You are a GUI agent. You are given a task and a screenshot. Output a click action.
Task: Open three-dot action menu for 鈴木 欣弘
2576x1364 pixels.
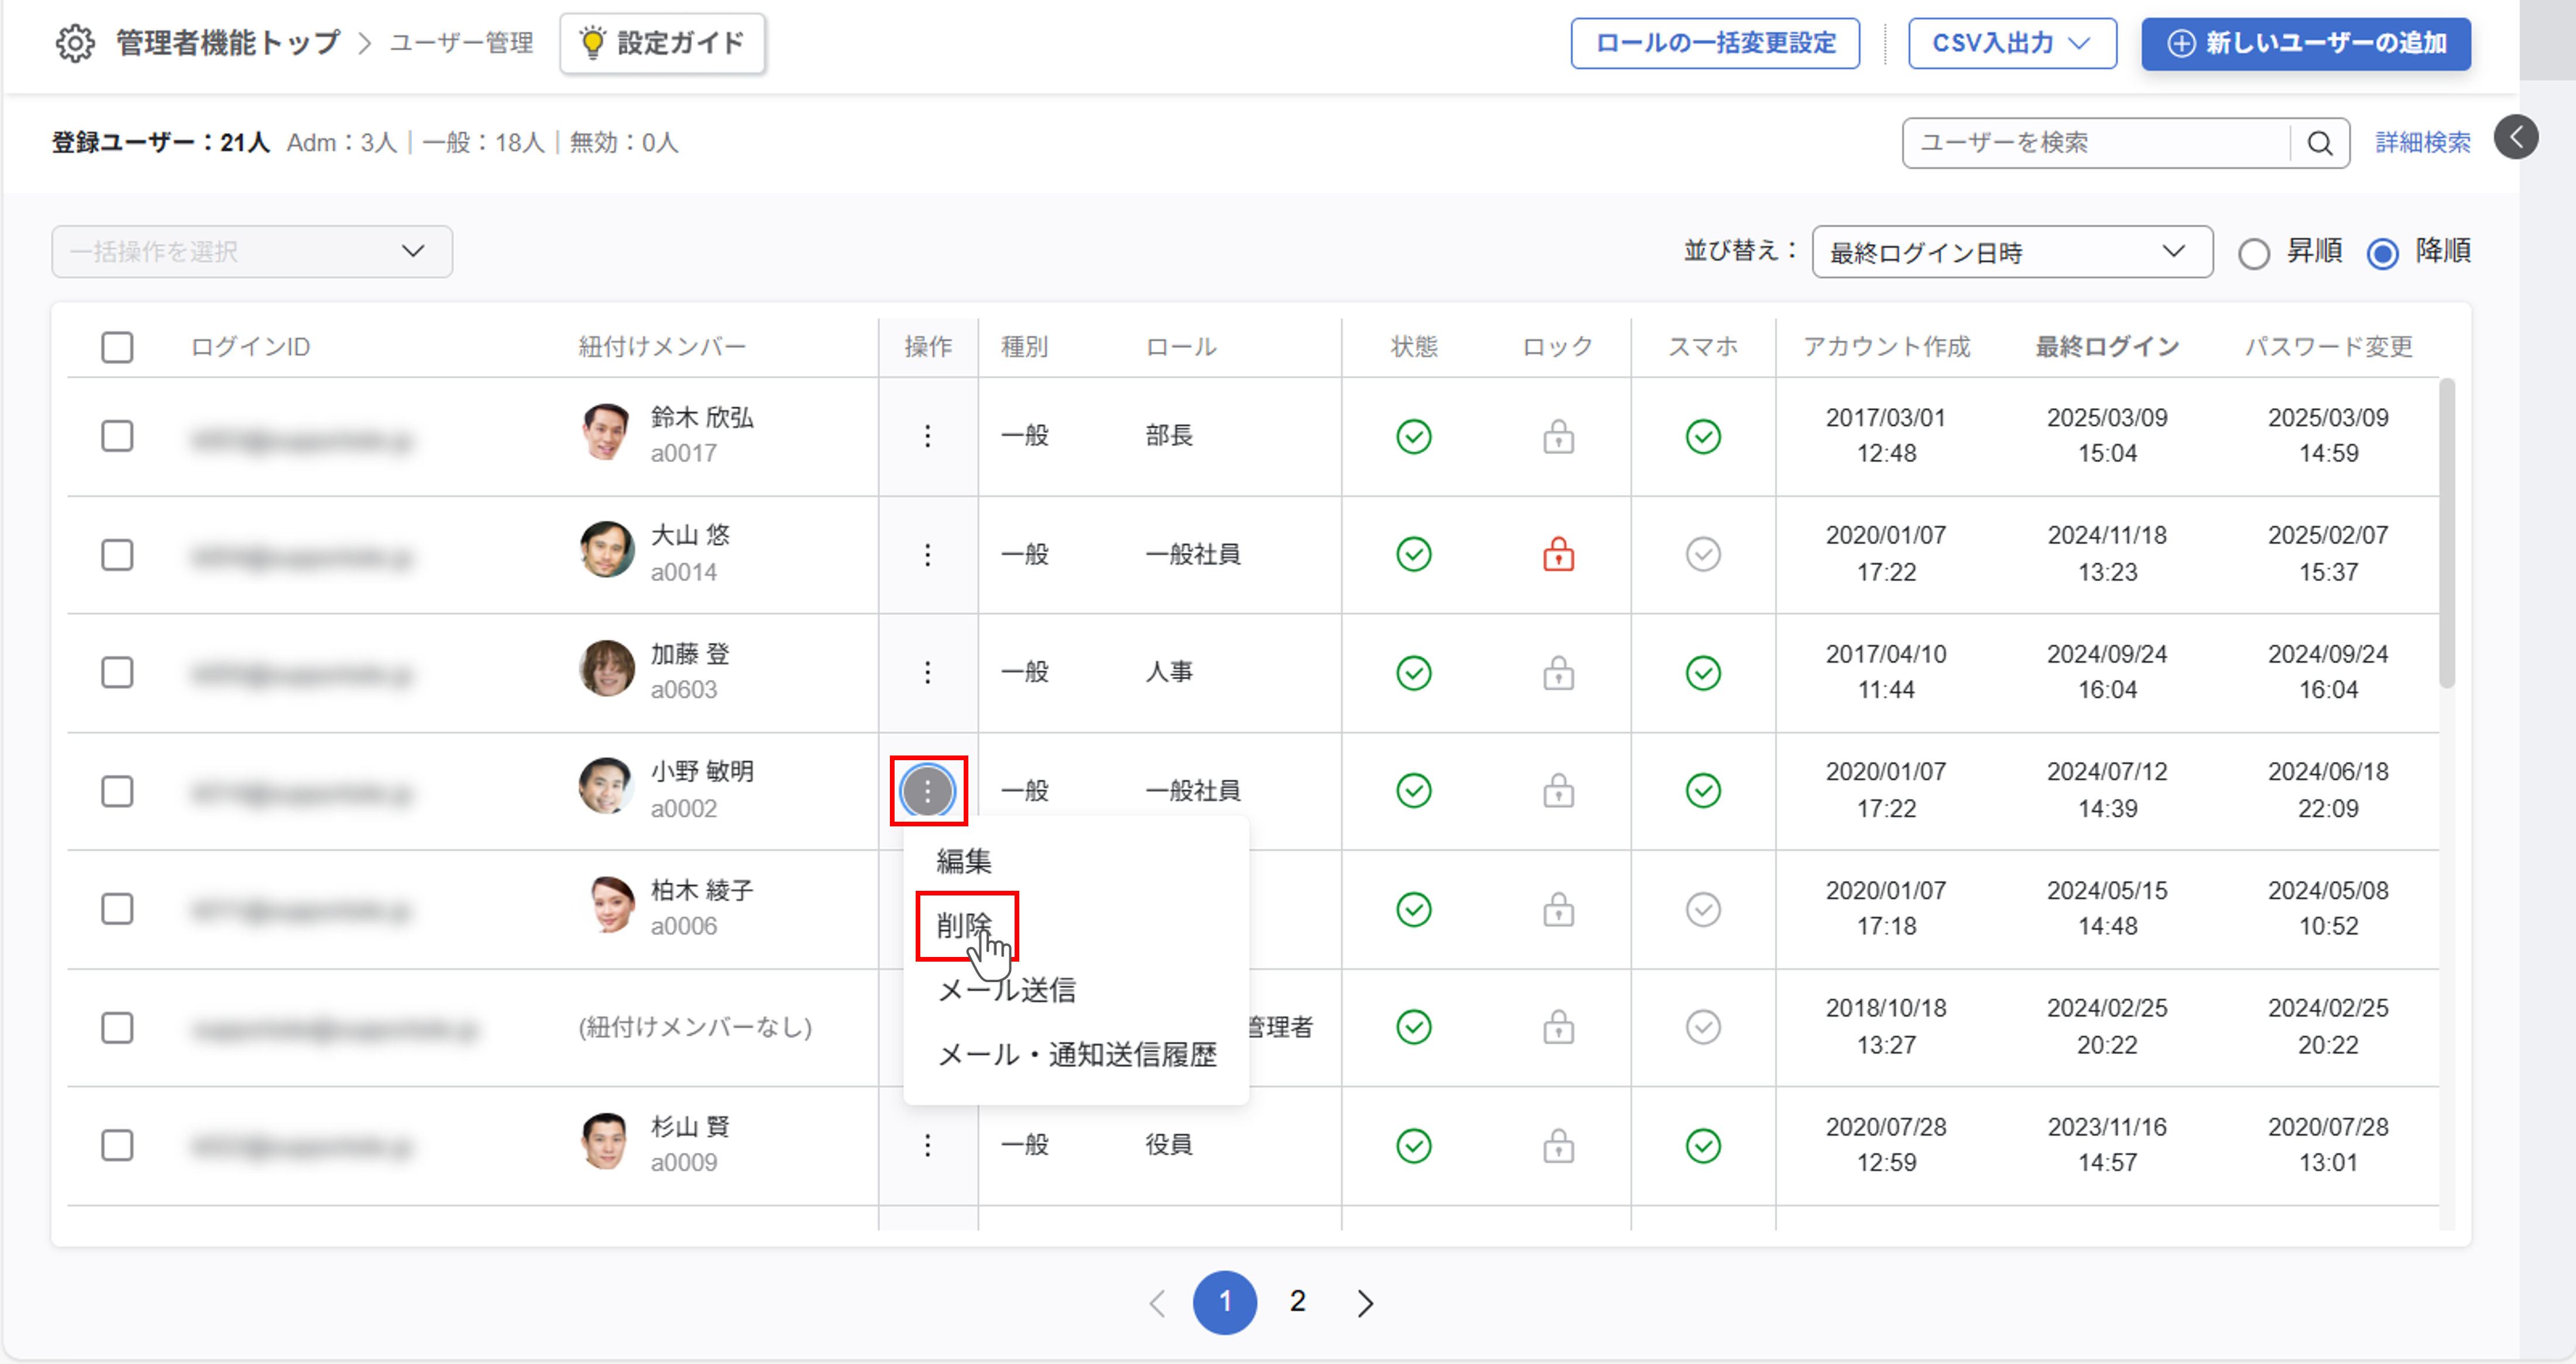pos(927,436)
